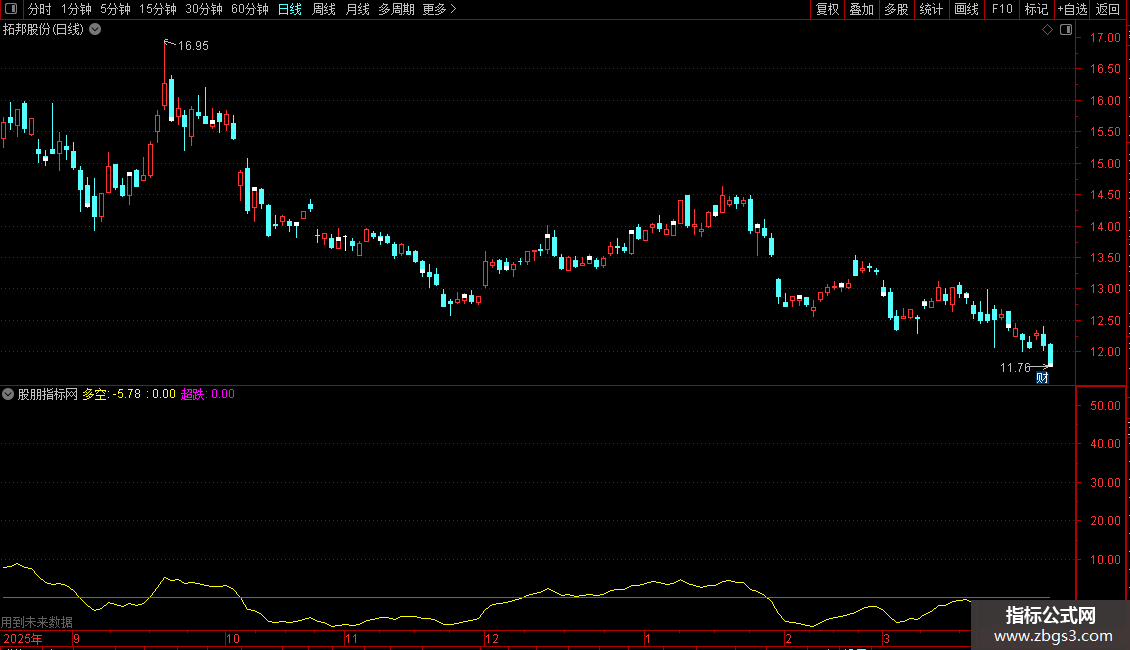Open F10 company info
Image resolution: width=1130 pixels, height=650 pixels.
(x=1002, y=9)
